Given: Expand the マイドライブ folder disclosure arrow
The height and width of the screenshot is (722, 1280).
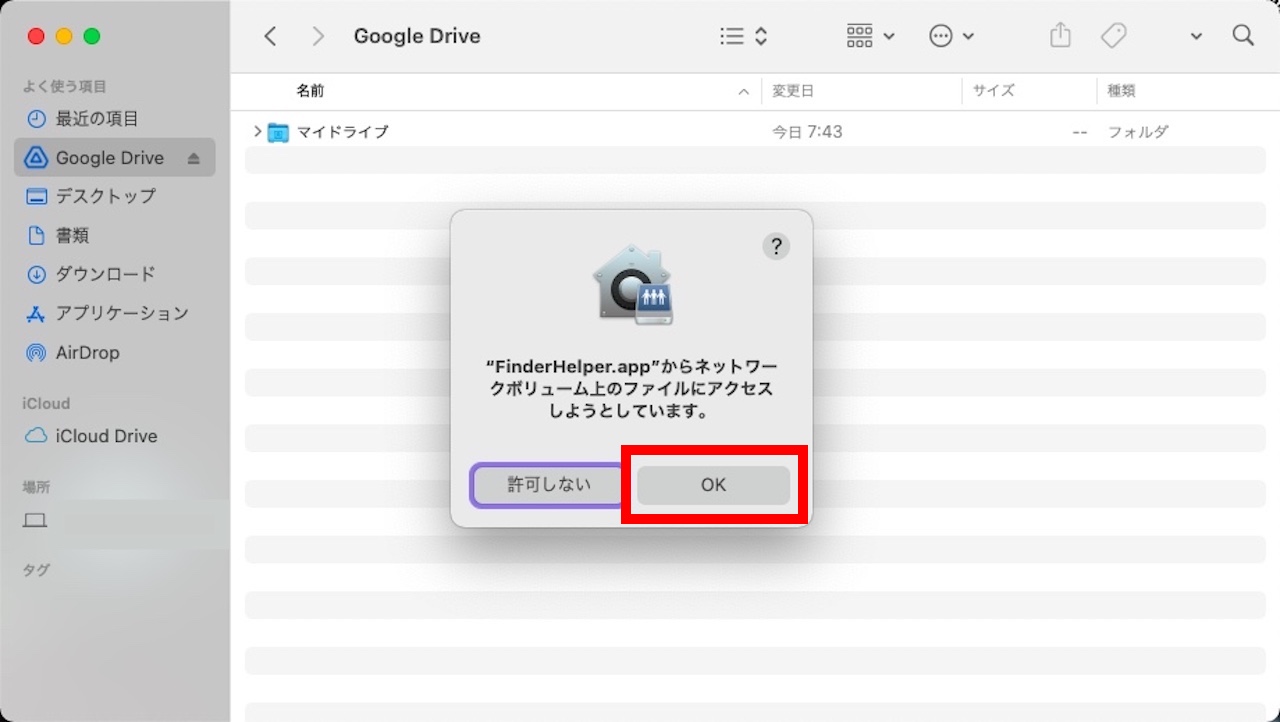Looking at the screenshot, I should (x=257, y=131).
